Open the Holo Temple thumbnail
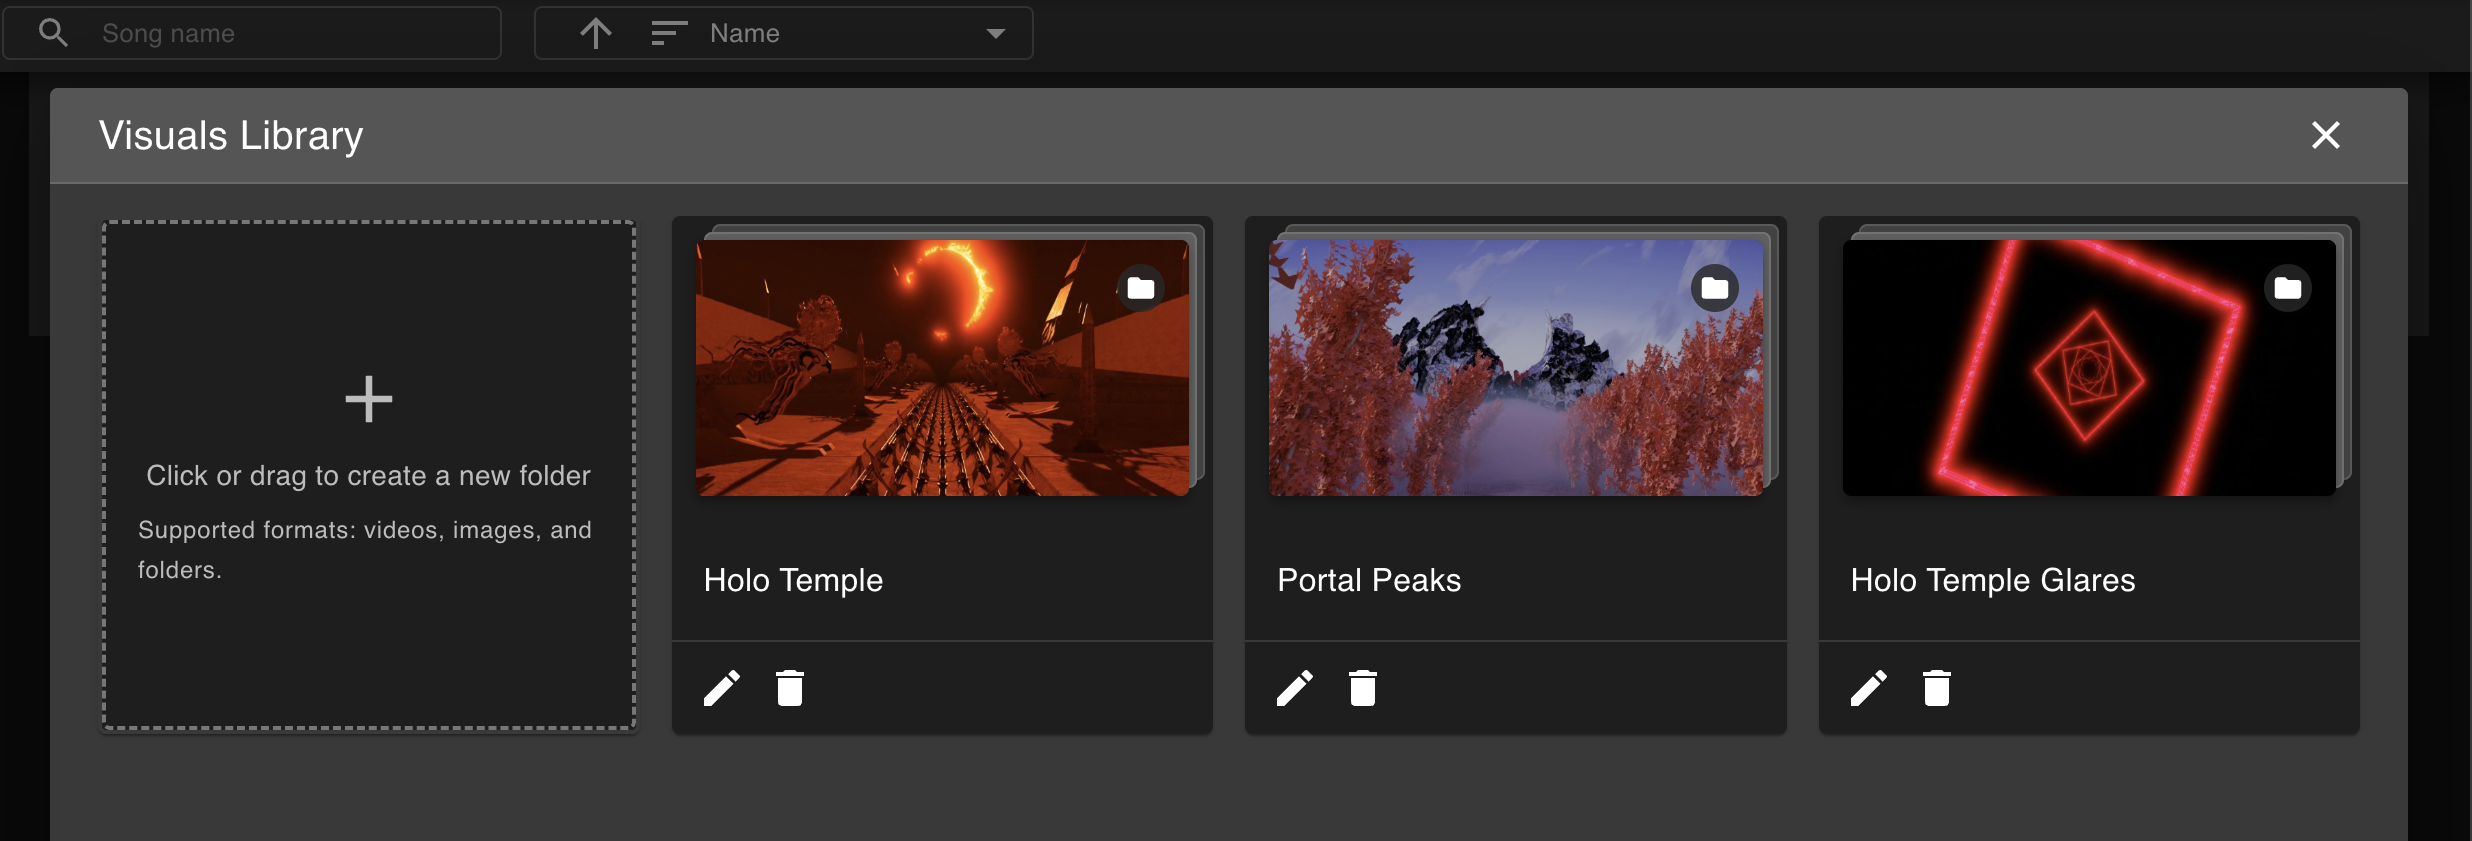Screen dimensions: 2472x841 [x=943, y=367]
